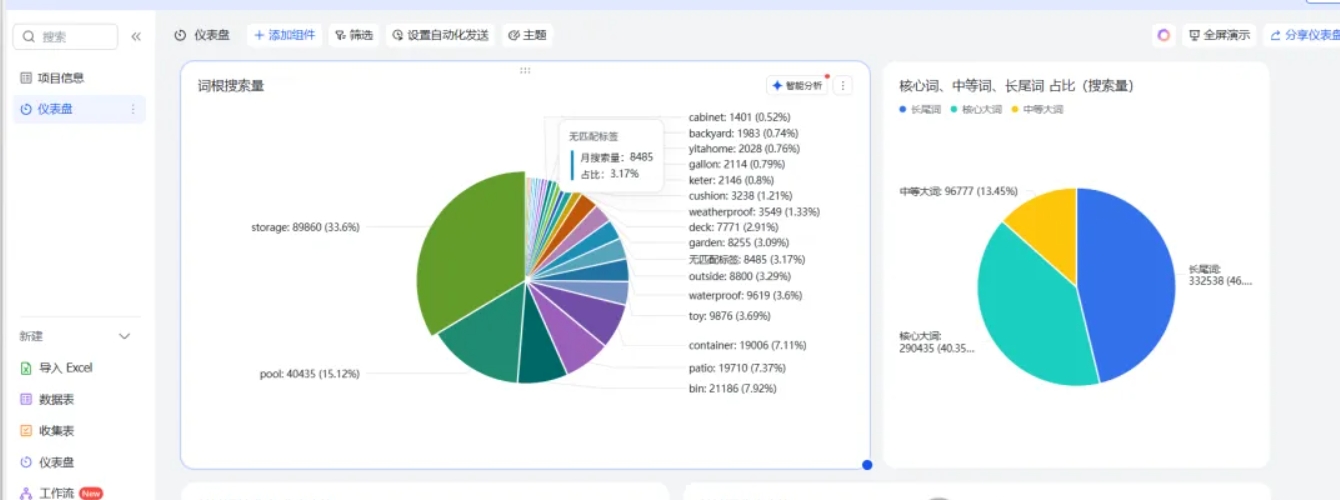Click the 项目信息 table icon in the sidebar

coord(26,78)
